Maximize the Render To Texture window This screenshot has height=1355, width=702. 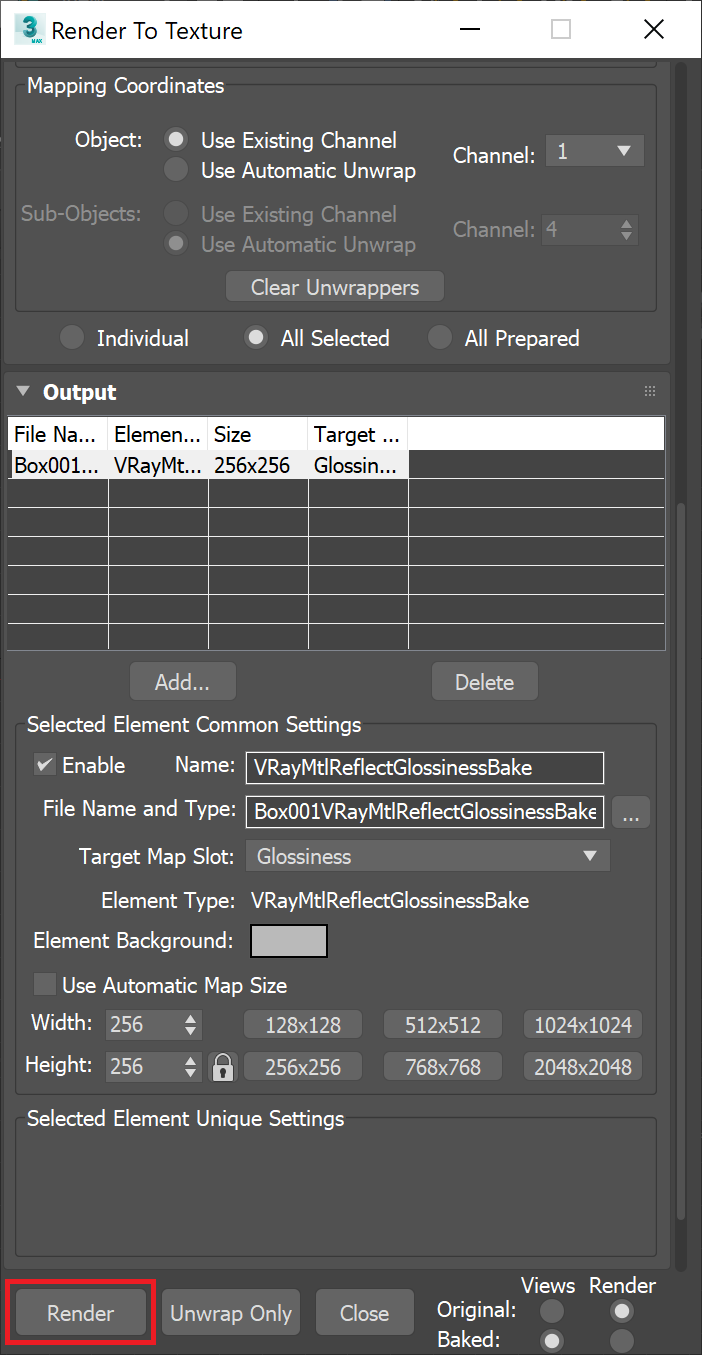tap(561, 29)
